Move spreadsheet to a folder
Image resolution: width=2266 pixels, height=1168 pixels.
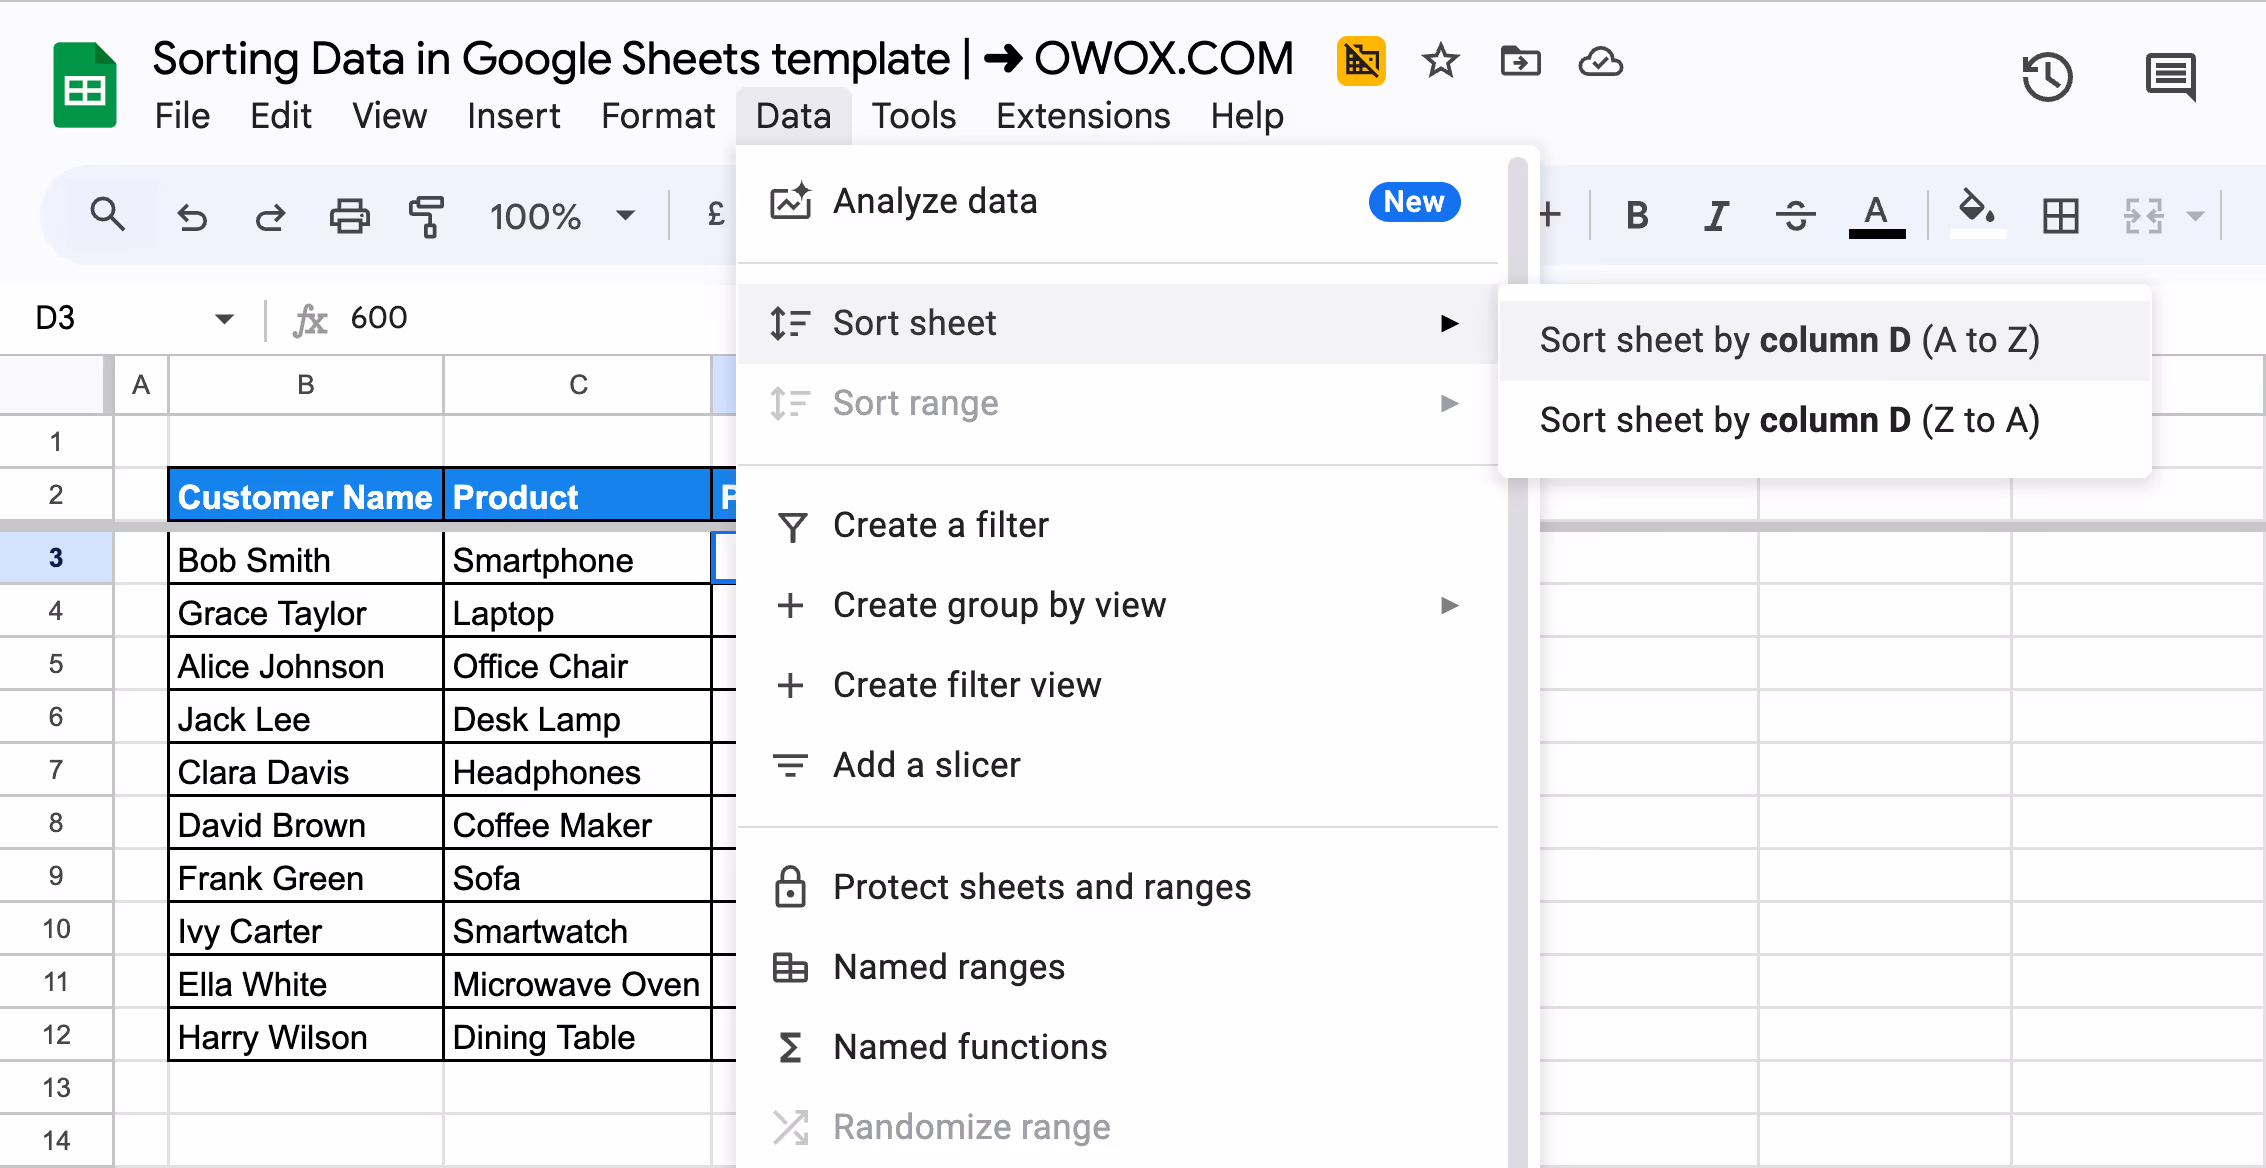tap(1520, 62)
